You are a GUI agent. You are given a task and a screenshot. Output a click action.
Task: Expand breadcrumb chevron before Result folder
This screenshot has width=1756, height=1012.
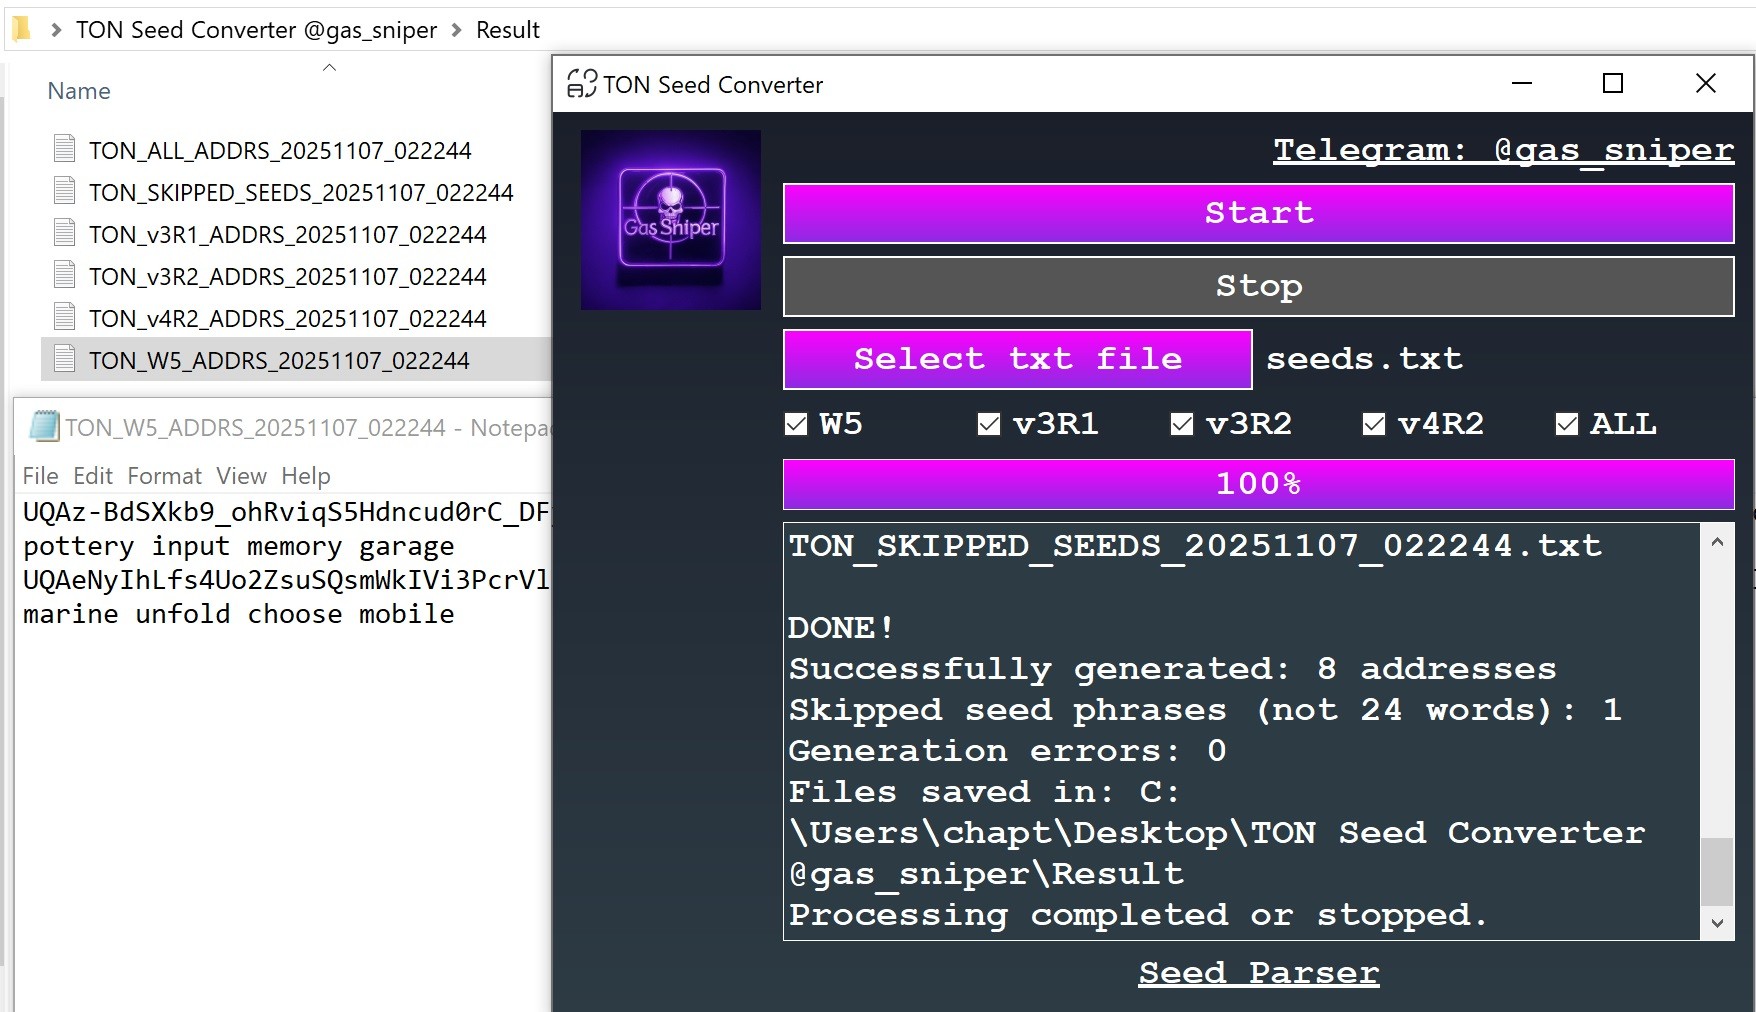point(457,30)
